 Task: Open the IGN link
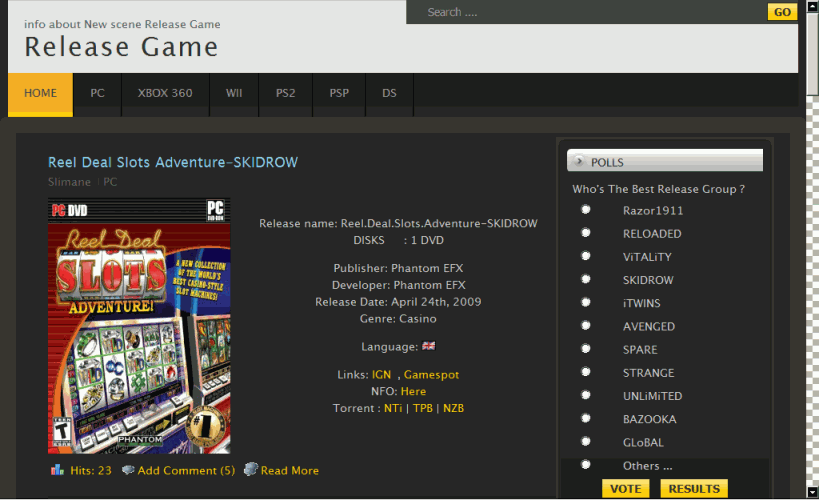point(381,375)
